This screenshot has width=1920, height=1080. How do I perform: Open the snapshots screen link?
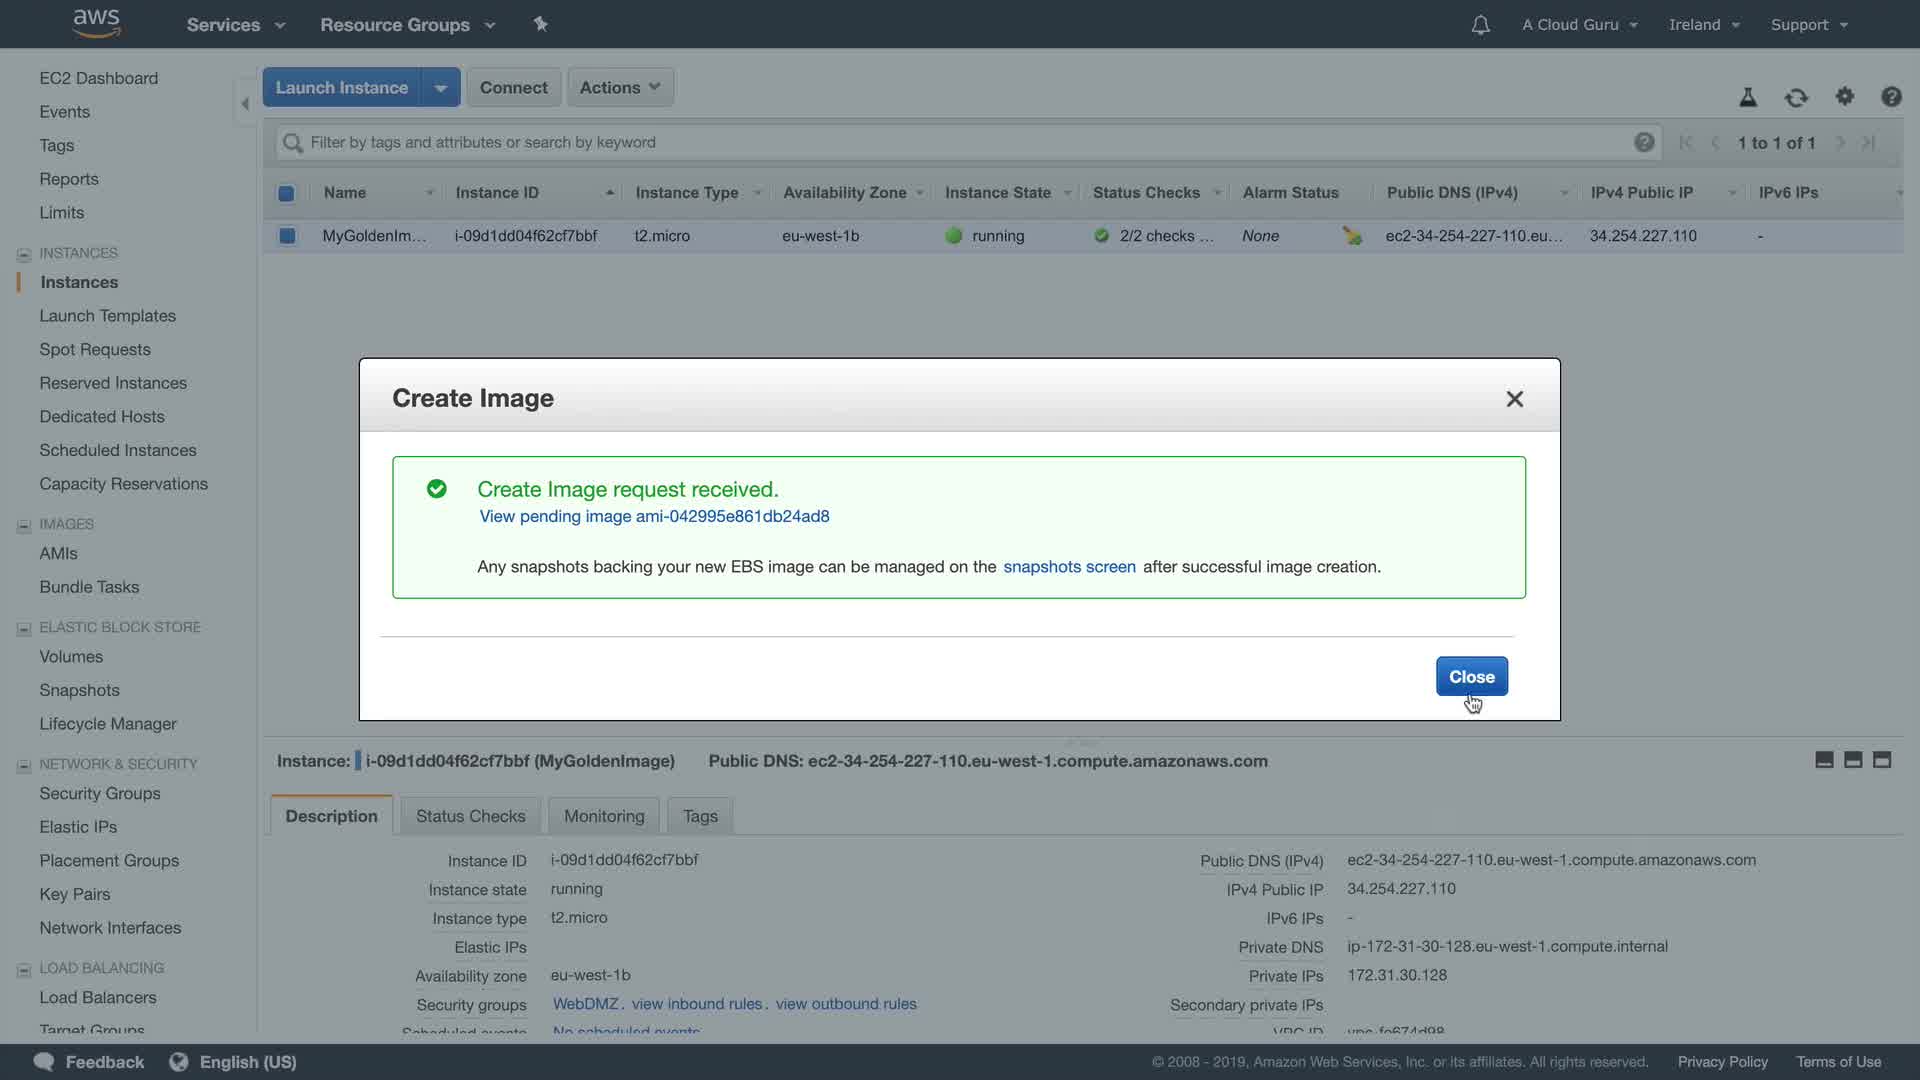click(1069, 567)
